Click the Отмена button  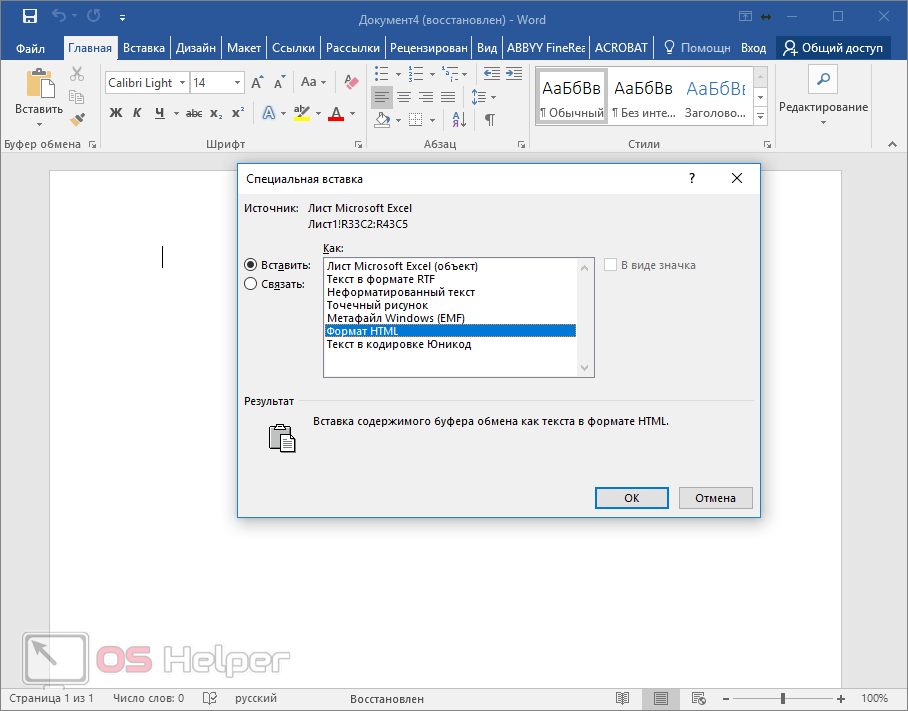[x=715, y=498]
